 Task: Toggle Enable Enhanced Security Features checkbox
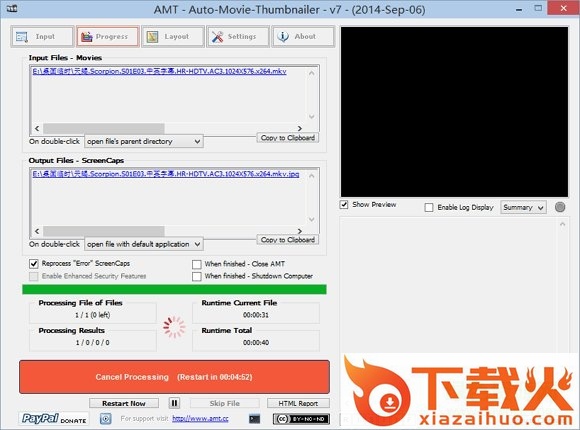[x=34, y=276]
